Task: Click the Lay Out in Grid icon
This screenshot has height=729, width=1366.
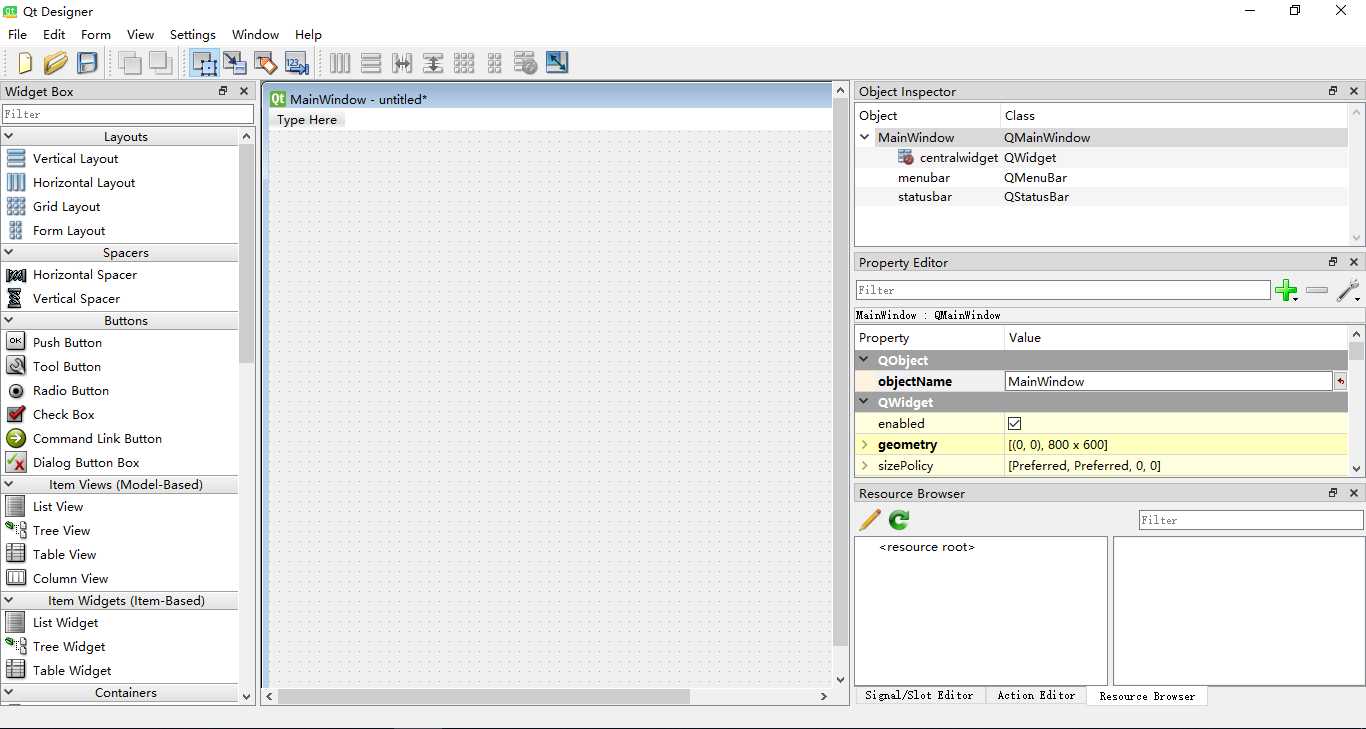Action: tap(464, 63)
